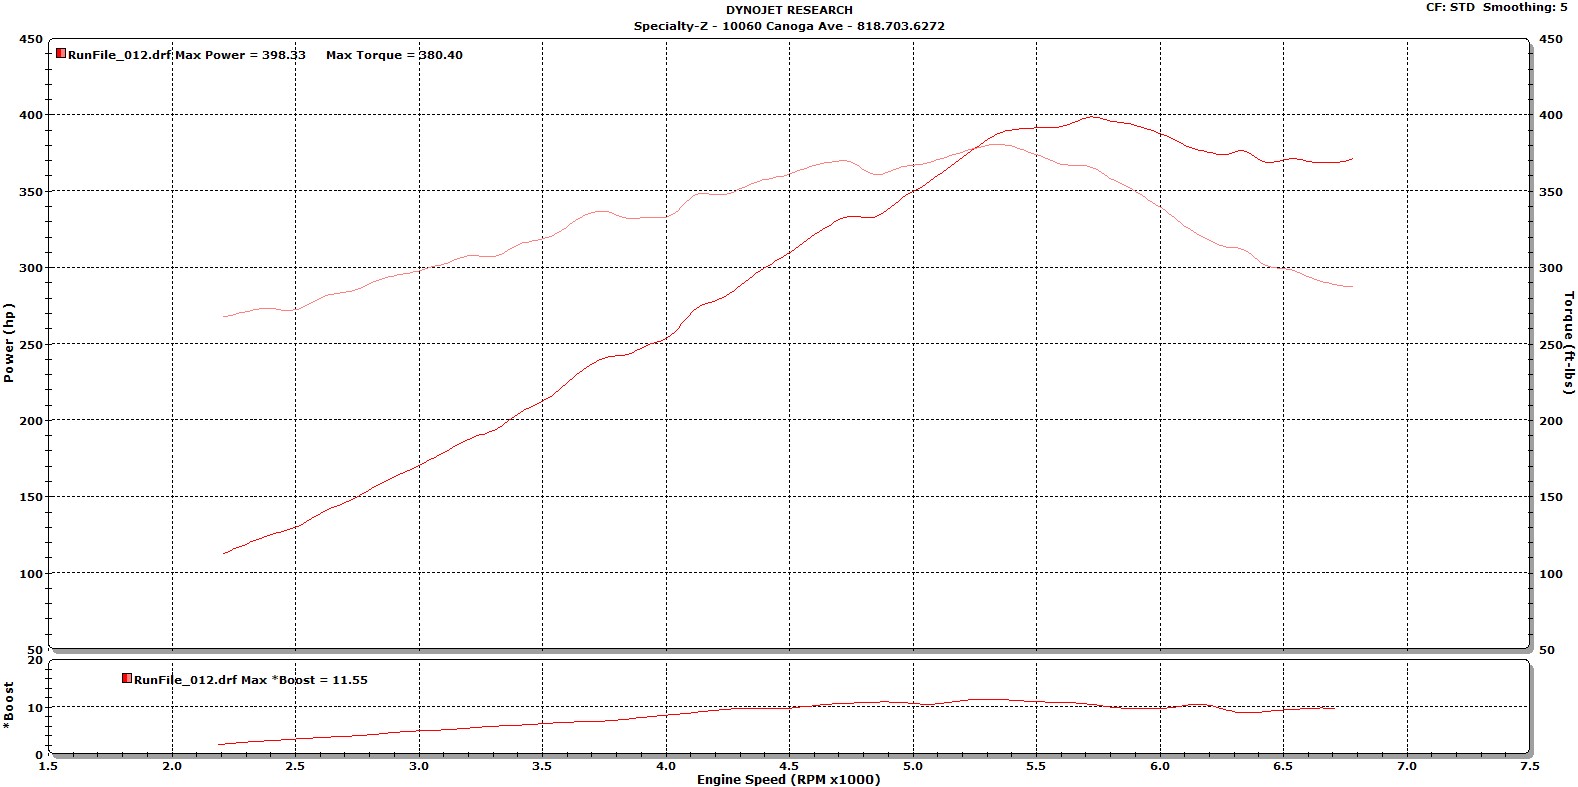Click the peak of the power curve near 5.7
Viewport: 1578px width, 787px height.
pos(1091,117)
